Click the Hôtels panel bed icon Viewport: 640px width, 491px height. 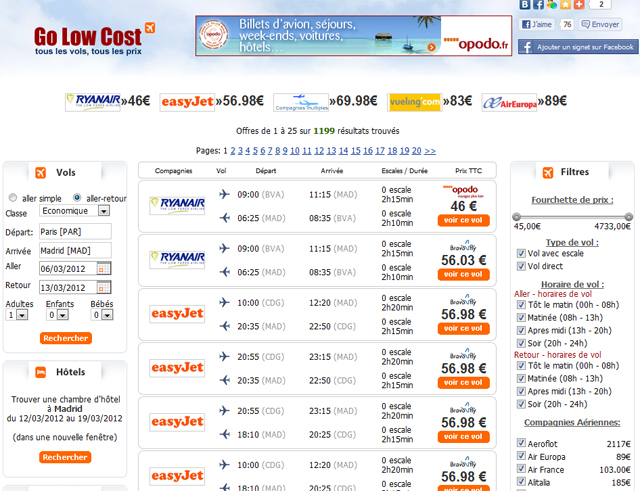[x=40, y=372]
